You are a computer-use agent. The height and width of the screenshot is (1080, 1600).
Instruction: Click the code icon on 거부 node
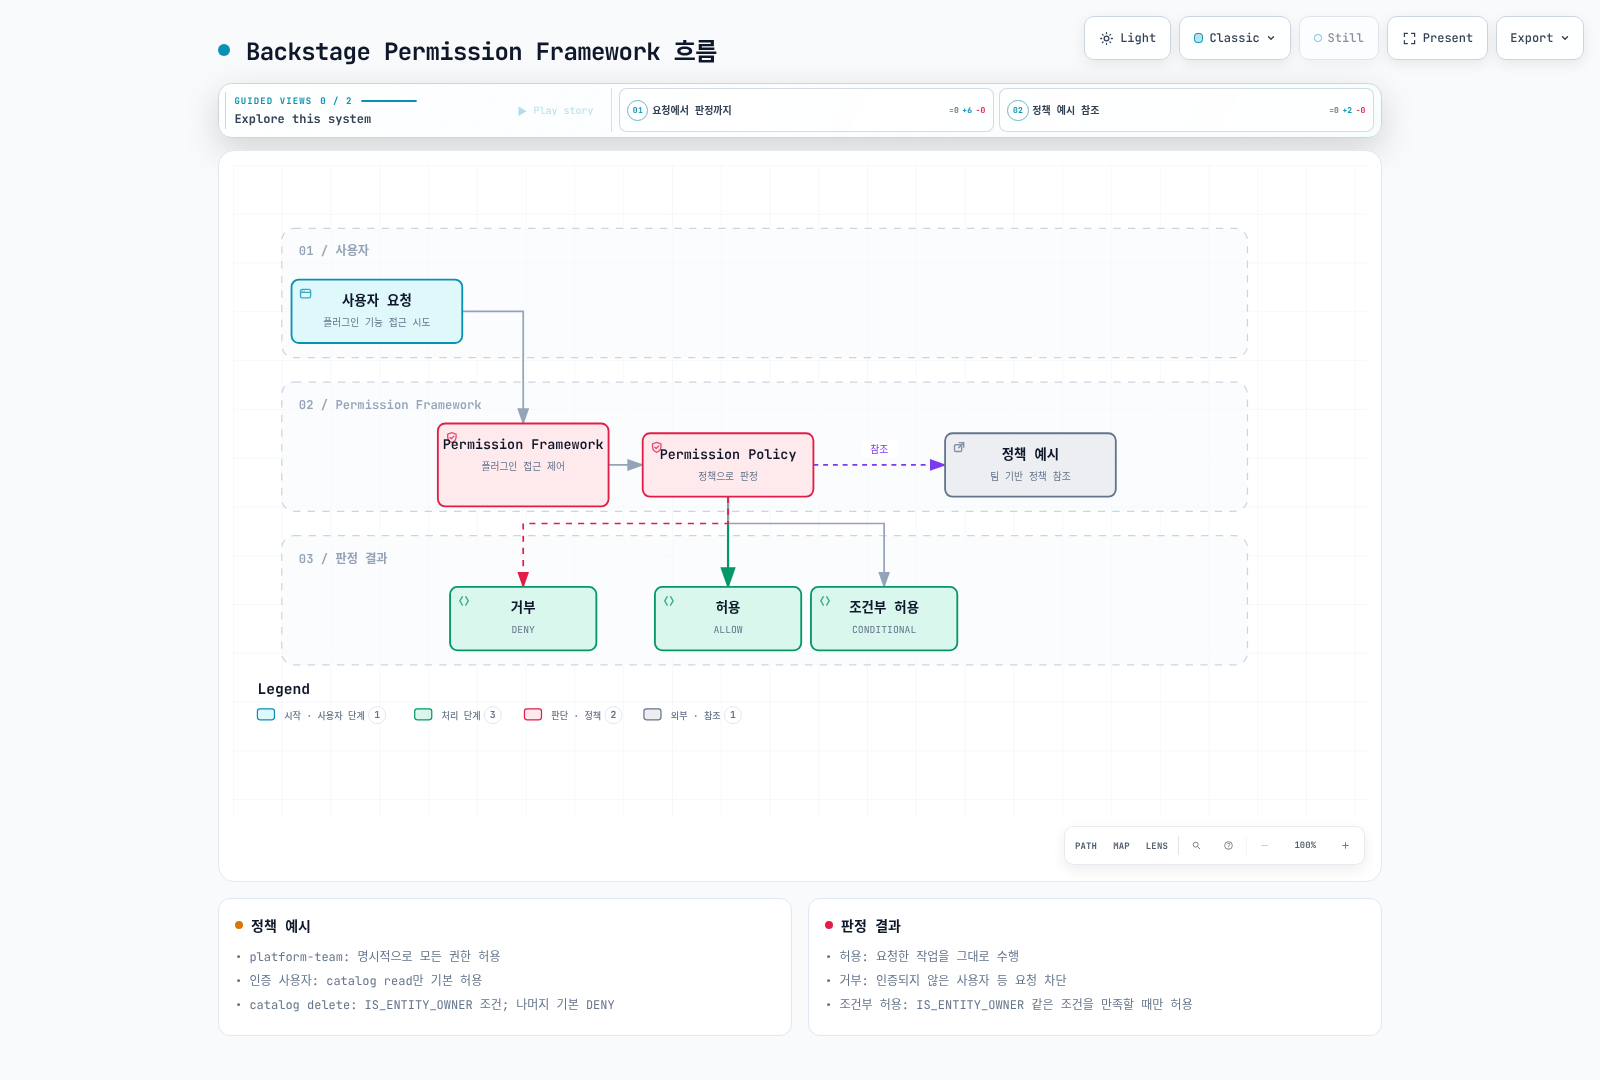pos(464,601)
